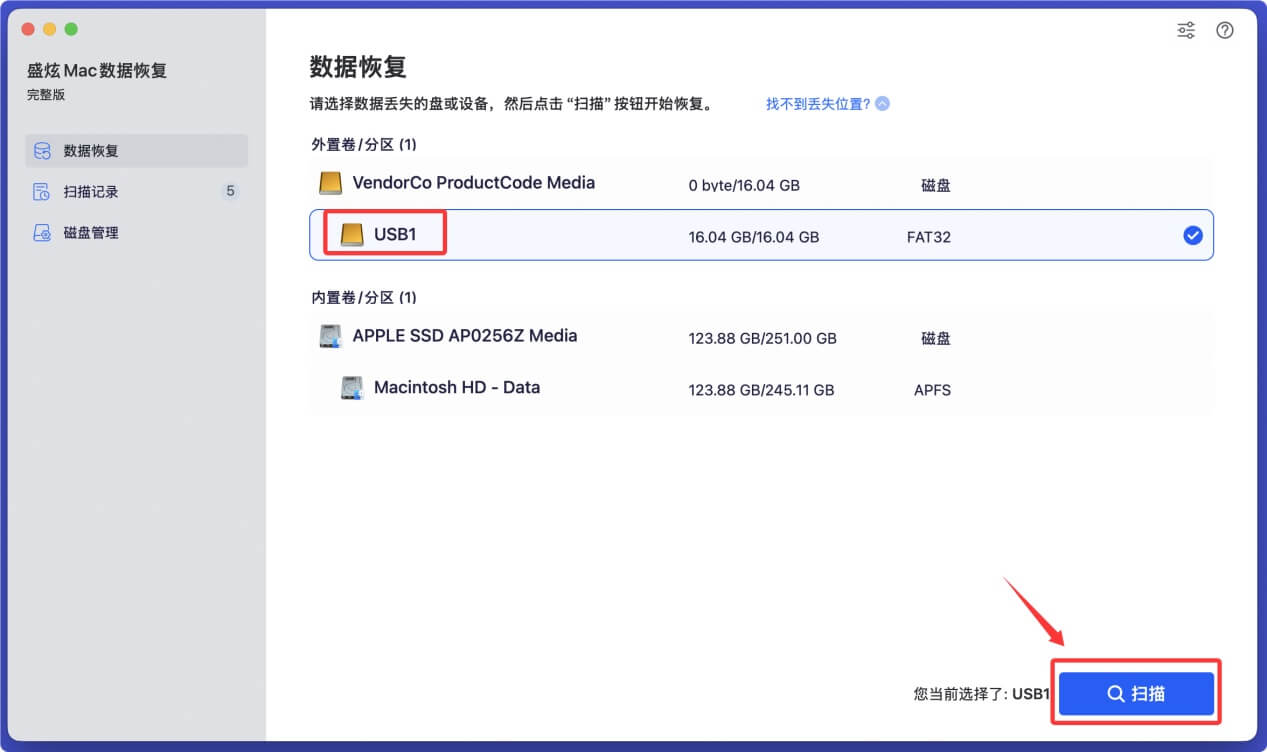
Task: Click the APPLE SSD drive icon
Action: (330, 336)
